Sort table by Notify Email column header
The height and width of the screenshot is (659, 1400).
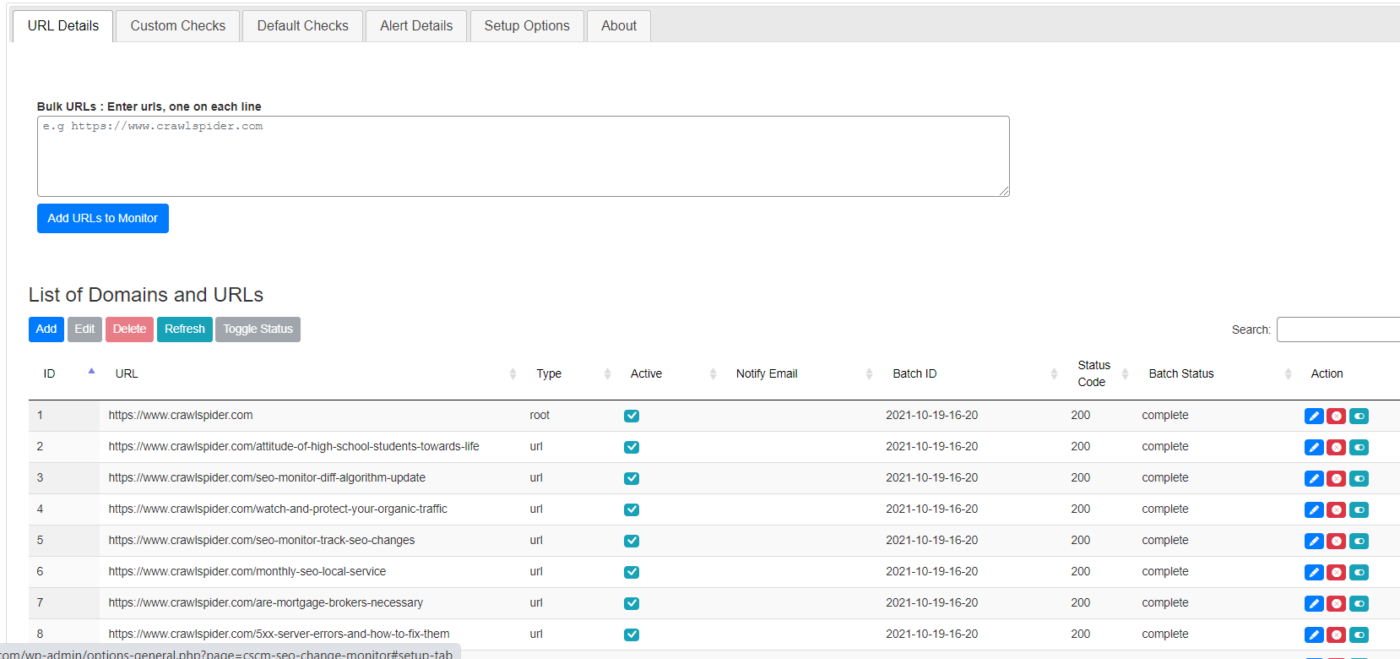click(x=799, y=374)
